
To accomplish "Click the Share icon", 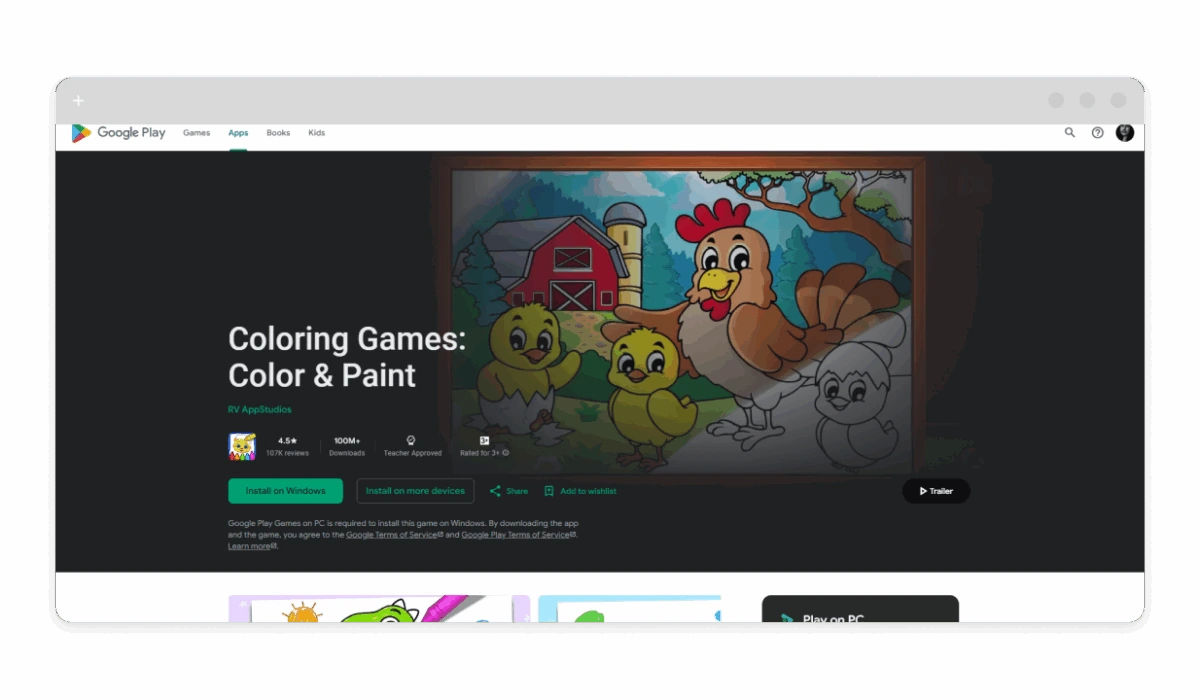I will tap(495, 491).
